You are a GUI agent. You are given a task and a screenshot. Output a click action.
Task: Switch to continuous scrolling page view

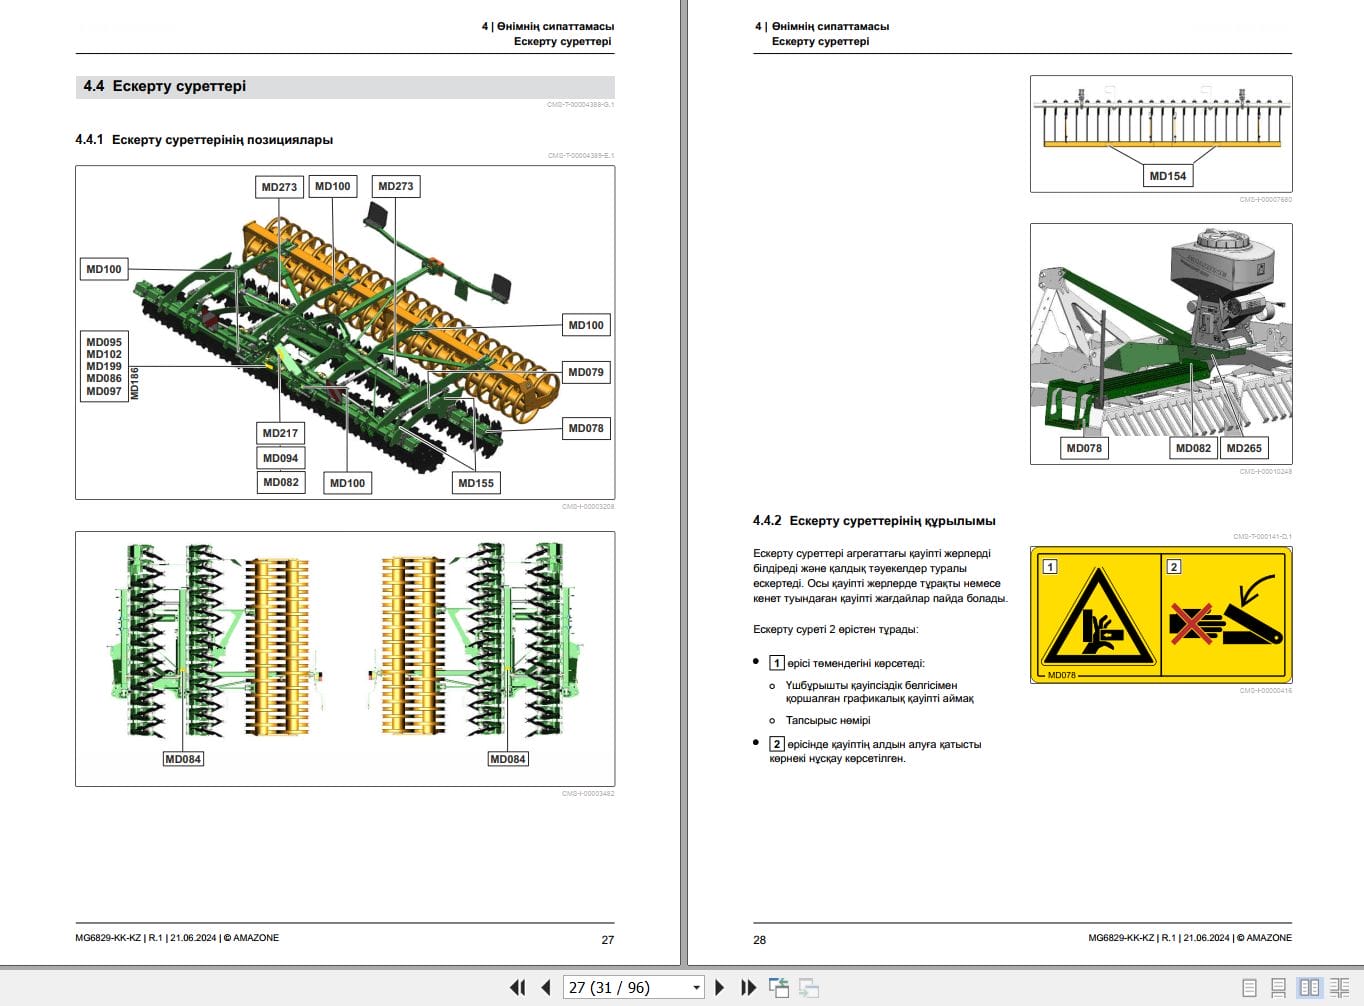coord(1278,987)
